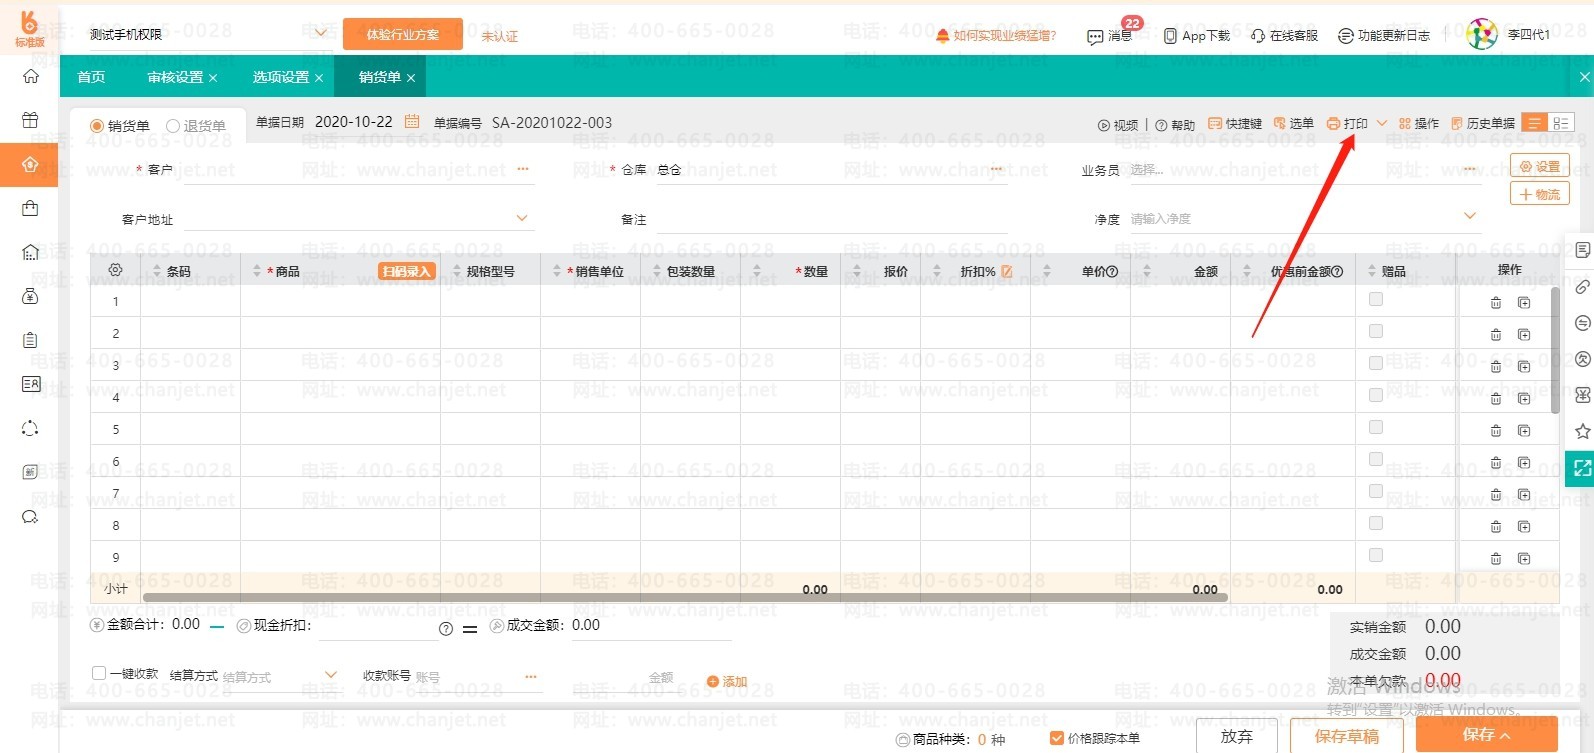Screen dimensions: 1594x753
Task: Click the print icon in toolbar
Action: (1333, 124)
